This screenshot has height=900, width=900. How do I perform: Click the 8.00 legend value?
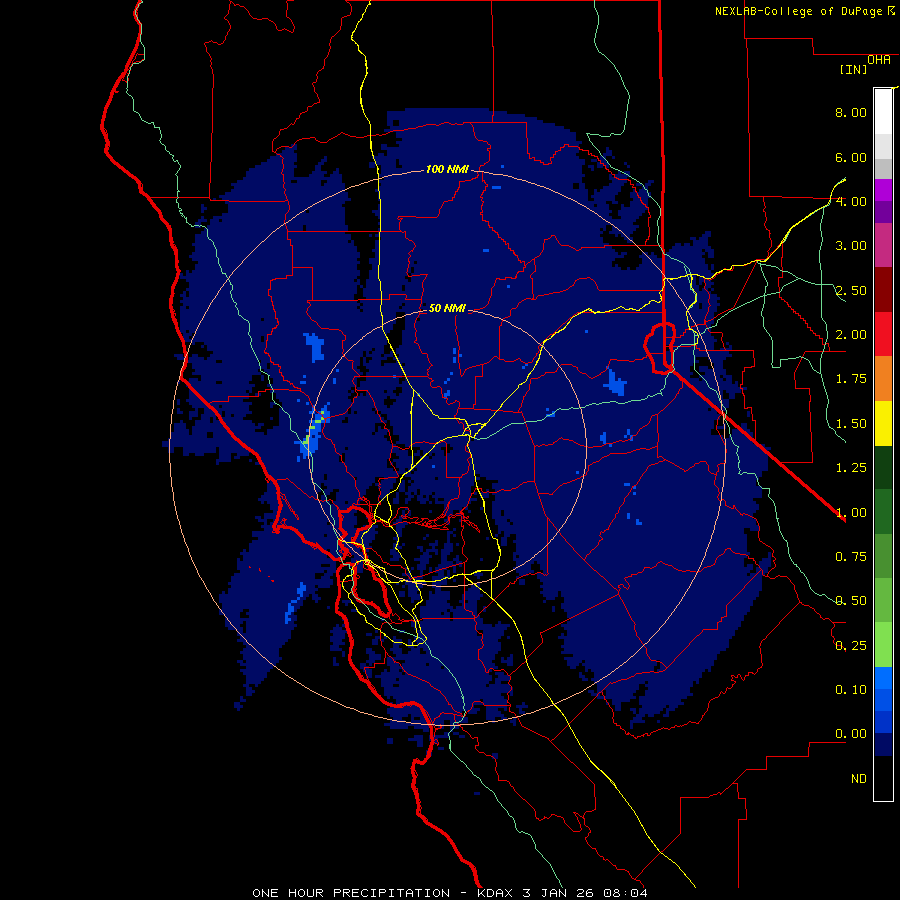[x=851, y=112]
